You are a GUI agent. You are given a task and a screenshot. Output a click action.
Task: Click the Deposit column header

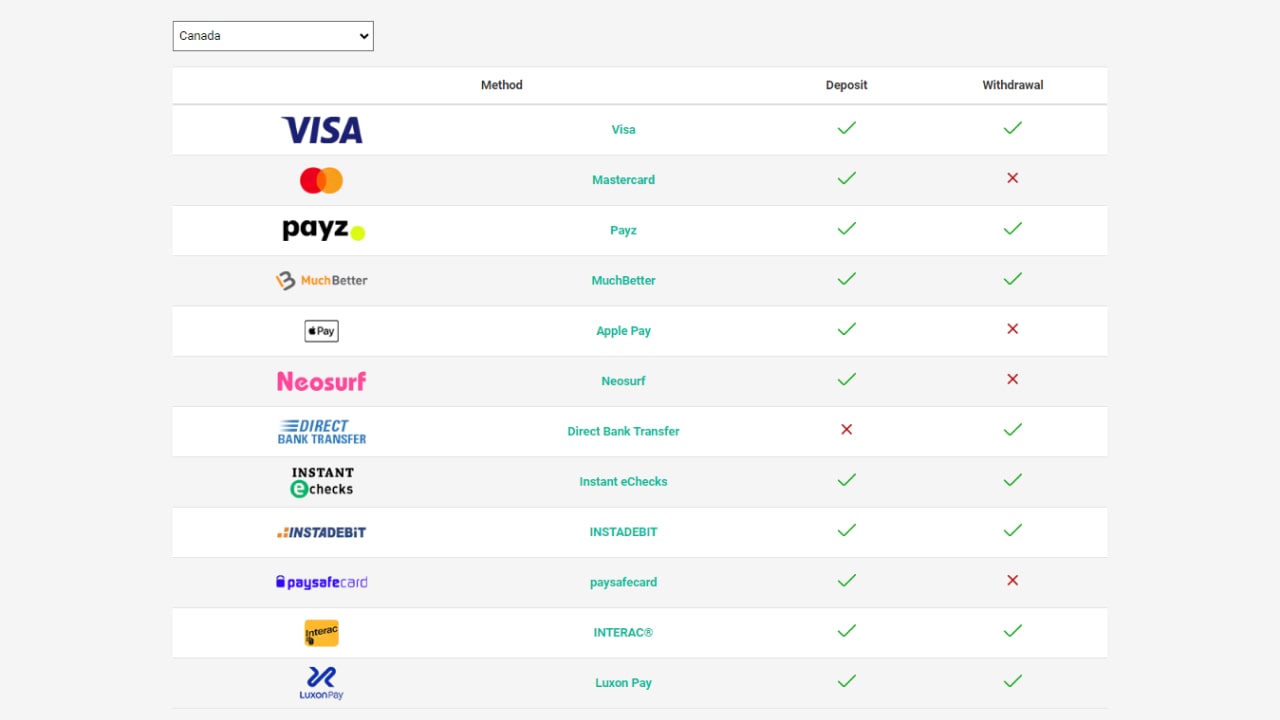tap(846, 85)
